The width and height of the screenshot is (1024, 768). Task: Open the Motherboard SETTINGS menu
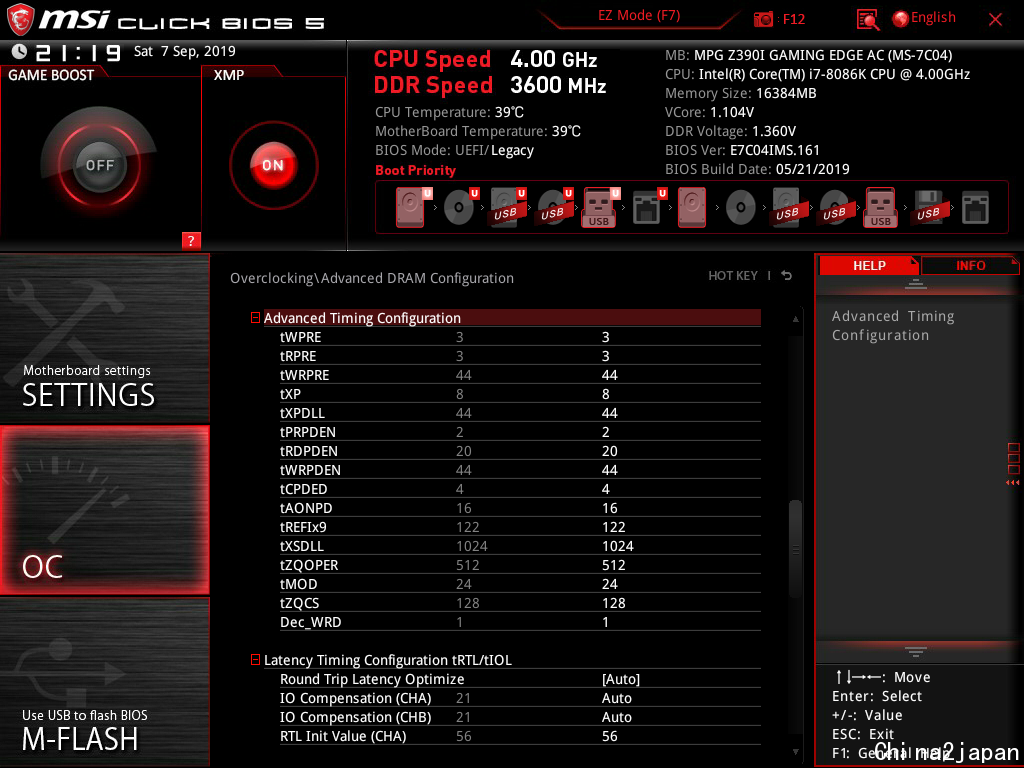104,338
